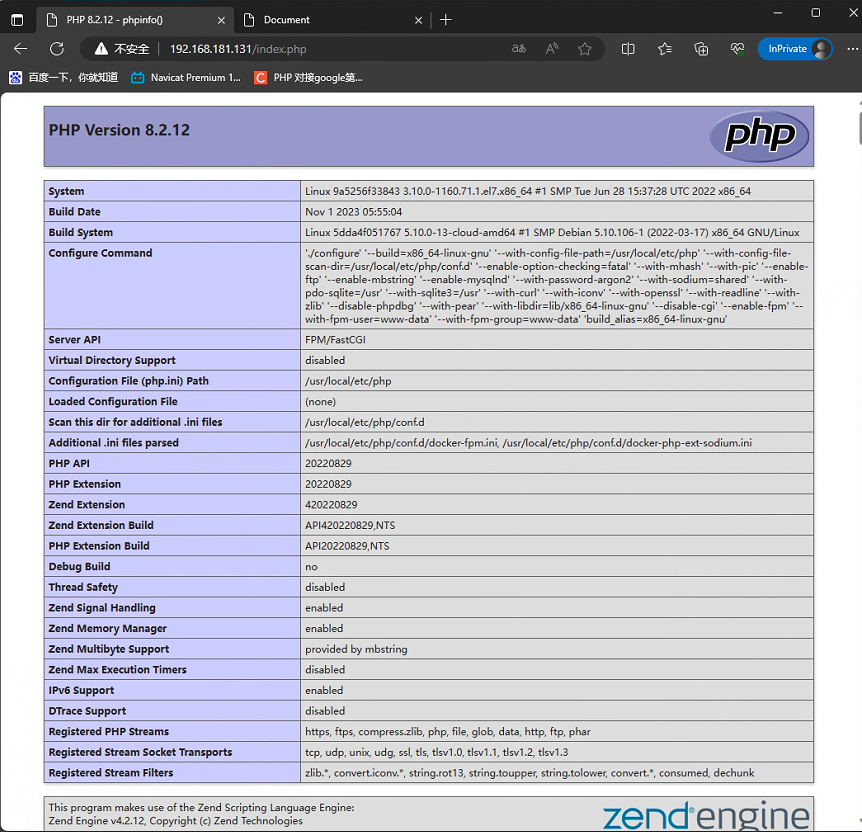
Task: Open the PHP google bookmark
Action: [308, 78]
